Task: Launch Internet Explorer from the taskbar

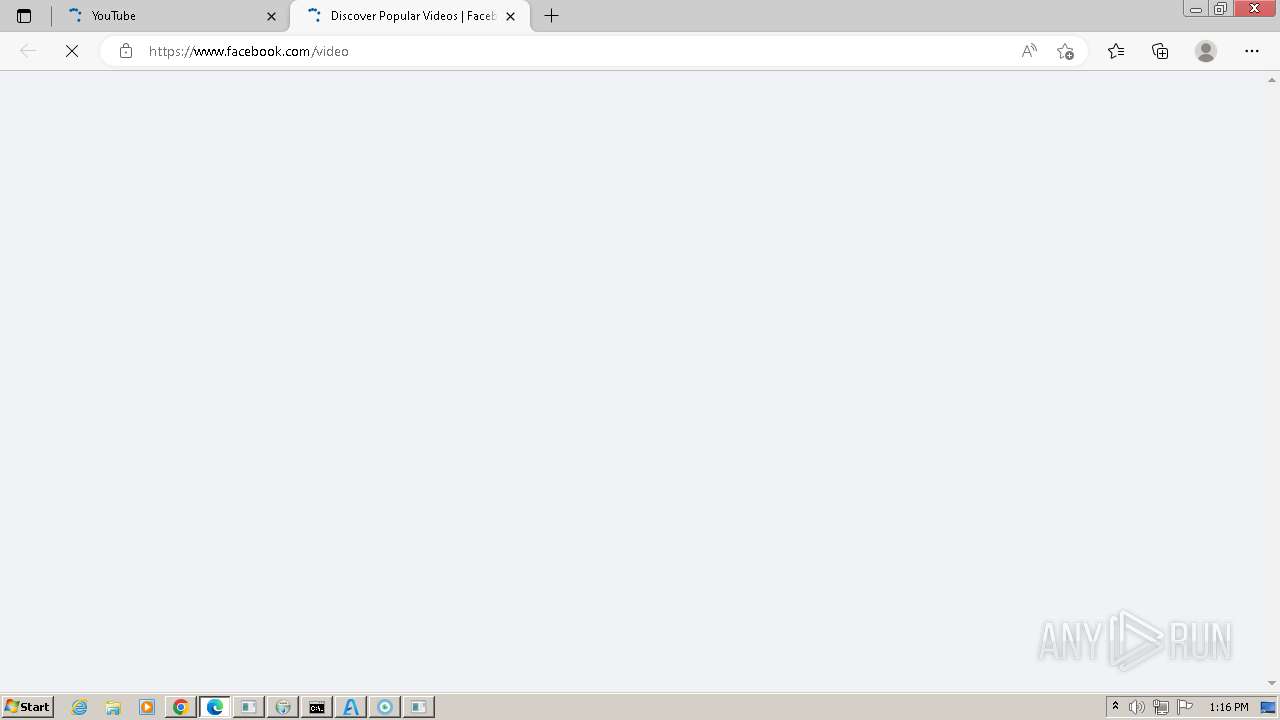Action: tap(80, 707)
